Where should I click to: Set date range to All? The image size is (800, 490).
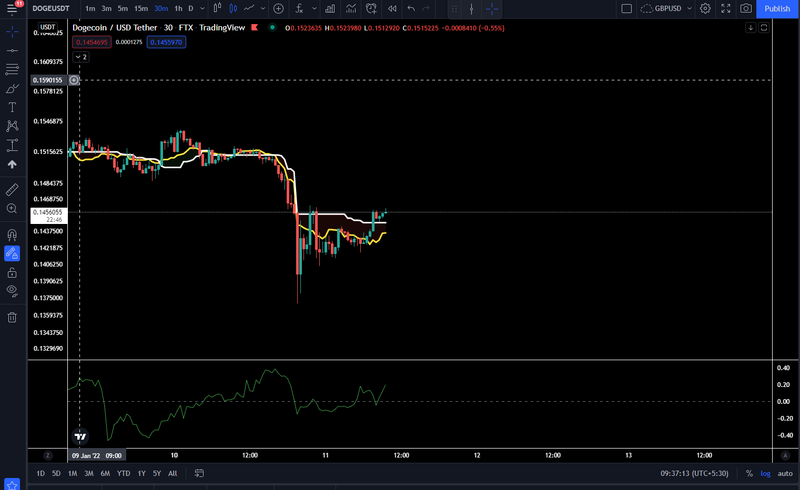click(172, 473)
